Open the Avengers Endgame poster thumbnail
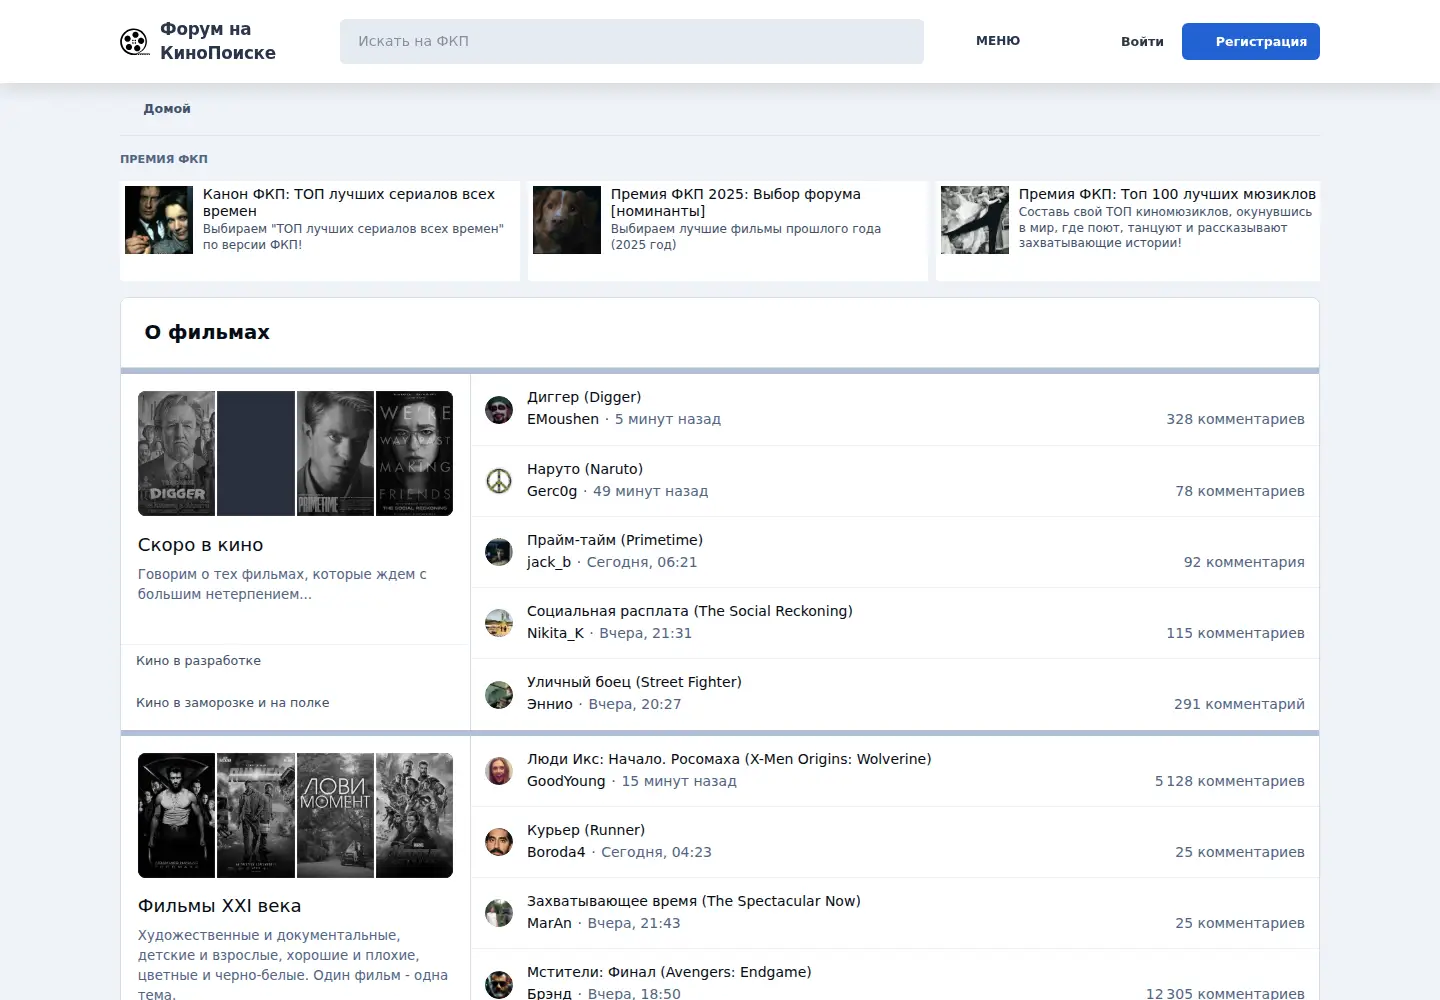Image resolution: width=1440 pixels, height=1000 pixels. 414,815
